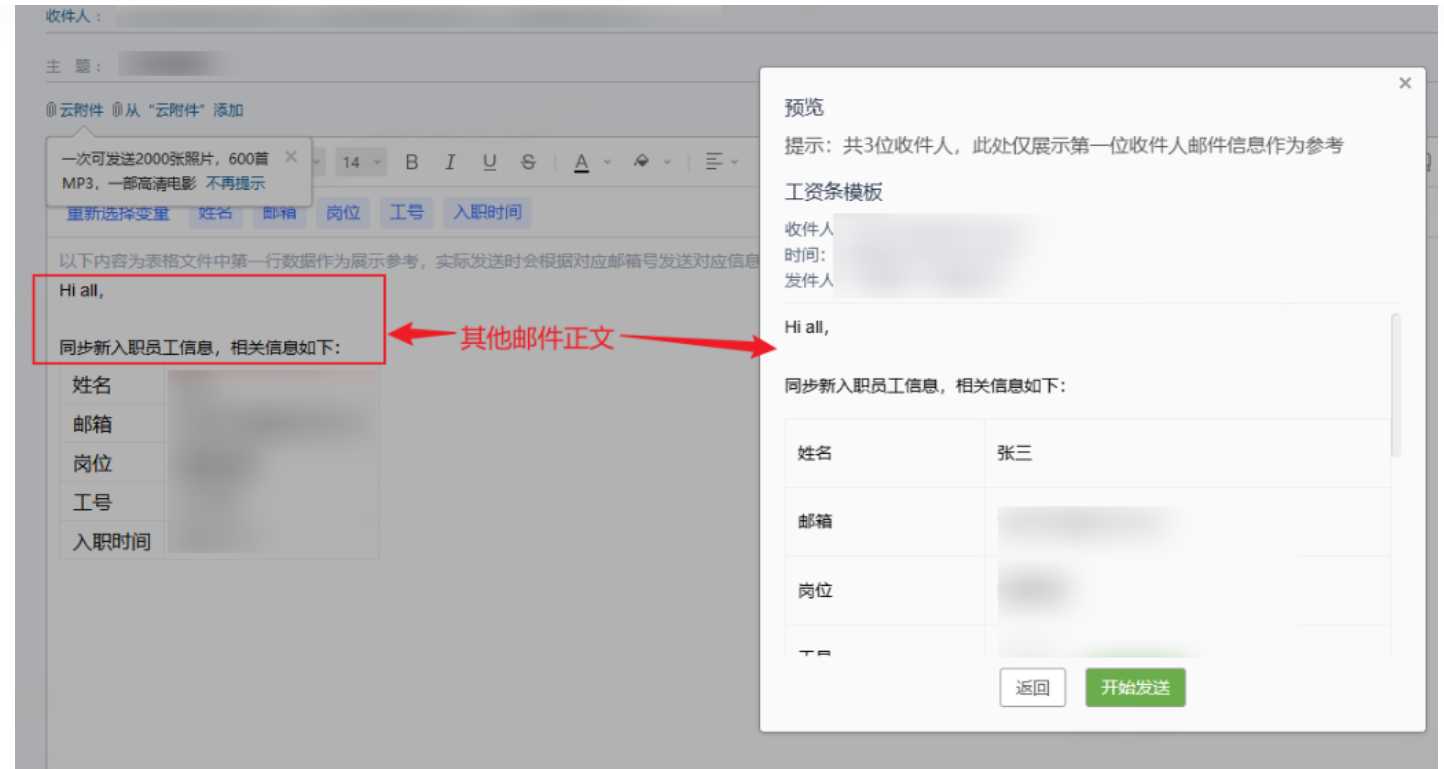Apply italic formatting to the email body
Screen dimensions: 1444x769
450,162
